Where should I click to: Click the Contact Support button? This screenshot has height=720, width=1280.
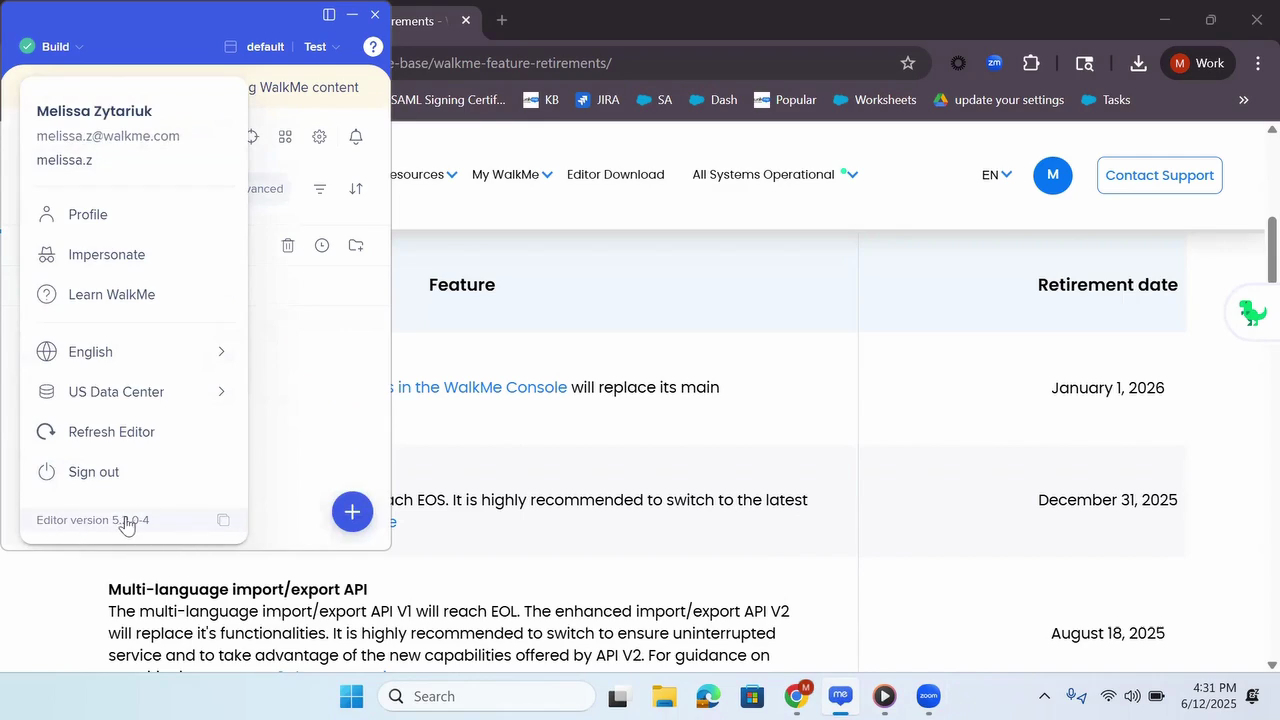[x=1159, y=175]
